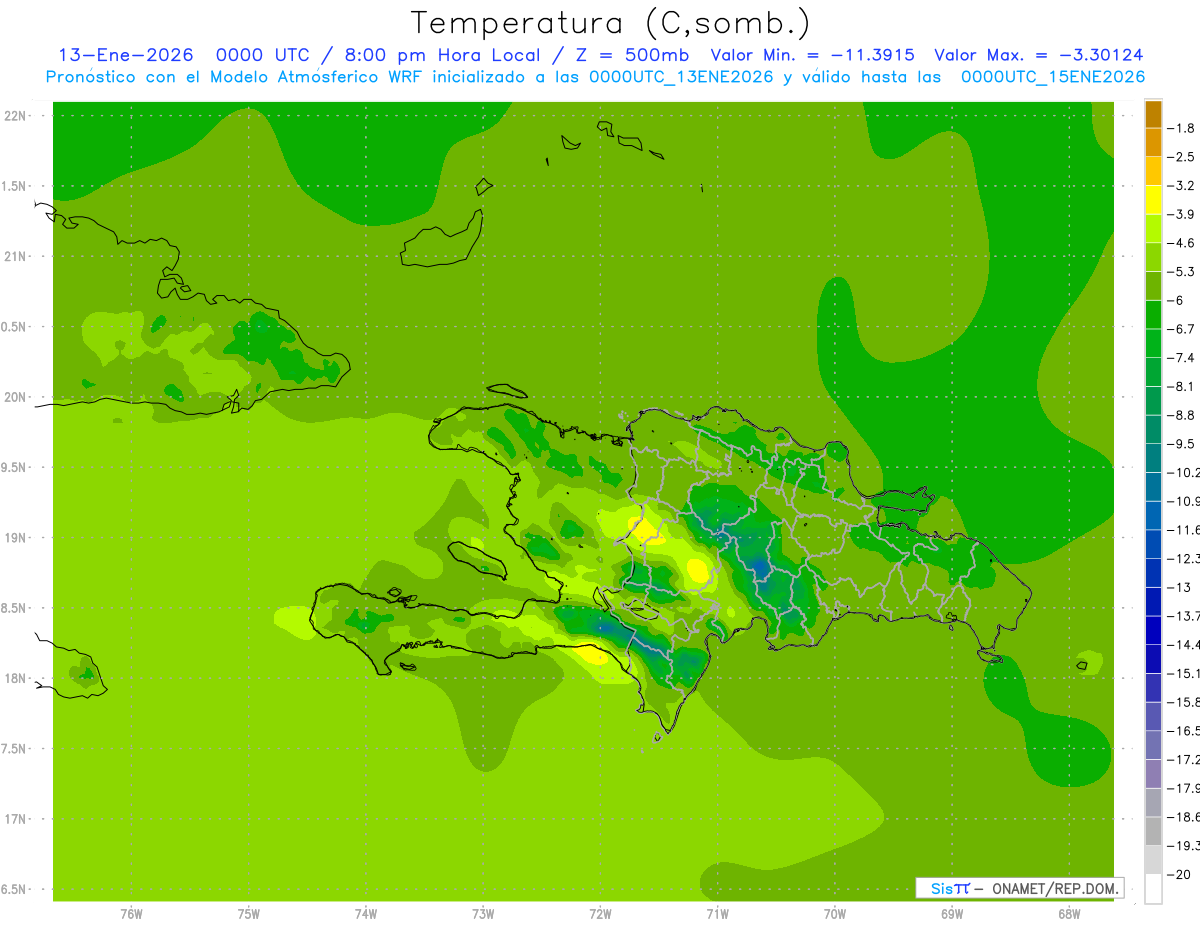1200x927 pixels.
Task: Pick the gray swatch between -18.6 and -19.3
Action: tap(1153, 830)
